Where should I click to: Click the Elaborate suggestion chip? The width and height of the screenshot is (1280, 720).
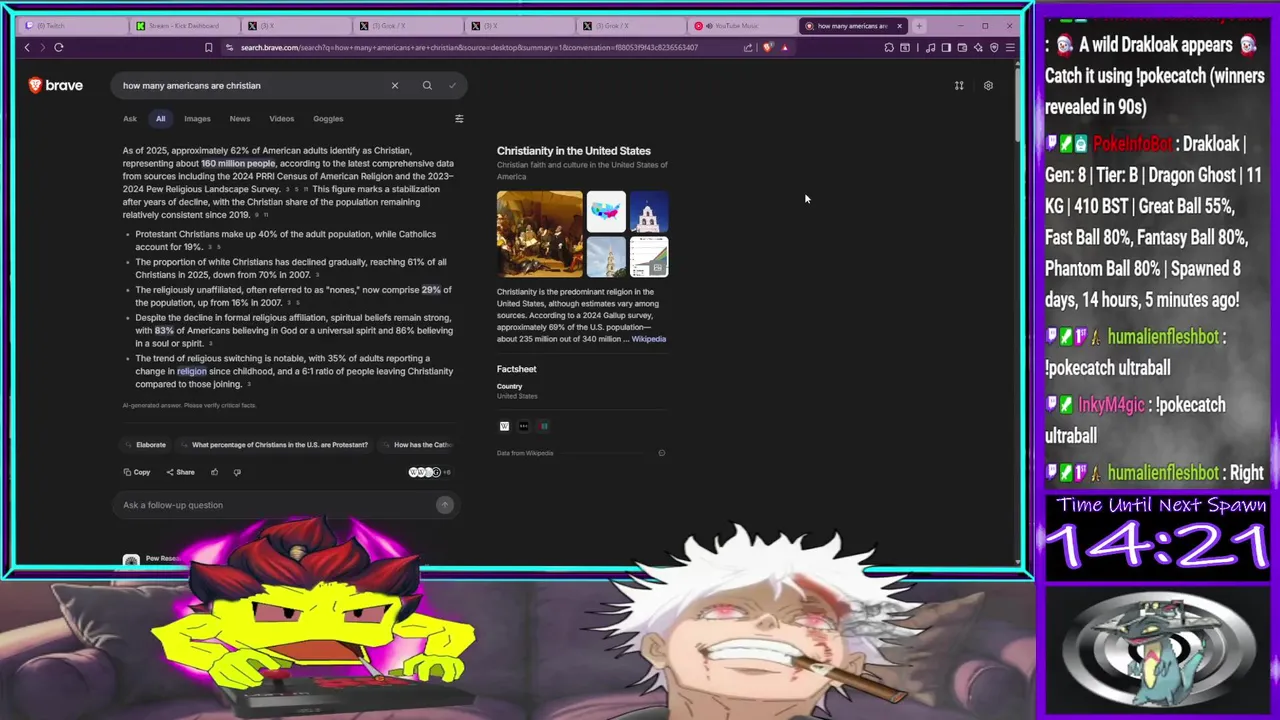coord(146,444)
